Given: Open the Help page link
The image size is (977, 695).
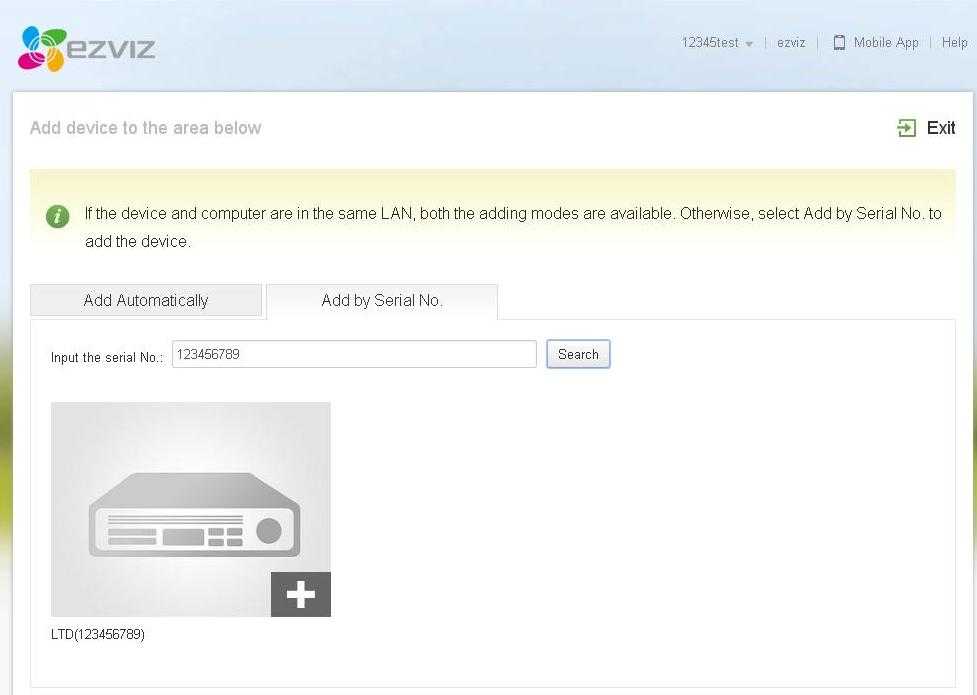Looking at the screenshot, I should point(954,43).
